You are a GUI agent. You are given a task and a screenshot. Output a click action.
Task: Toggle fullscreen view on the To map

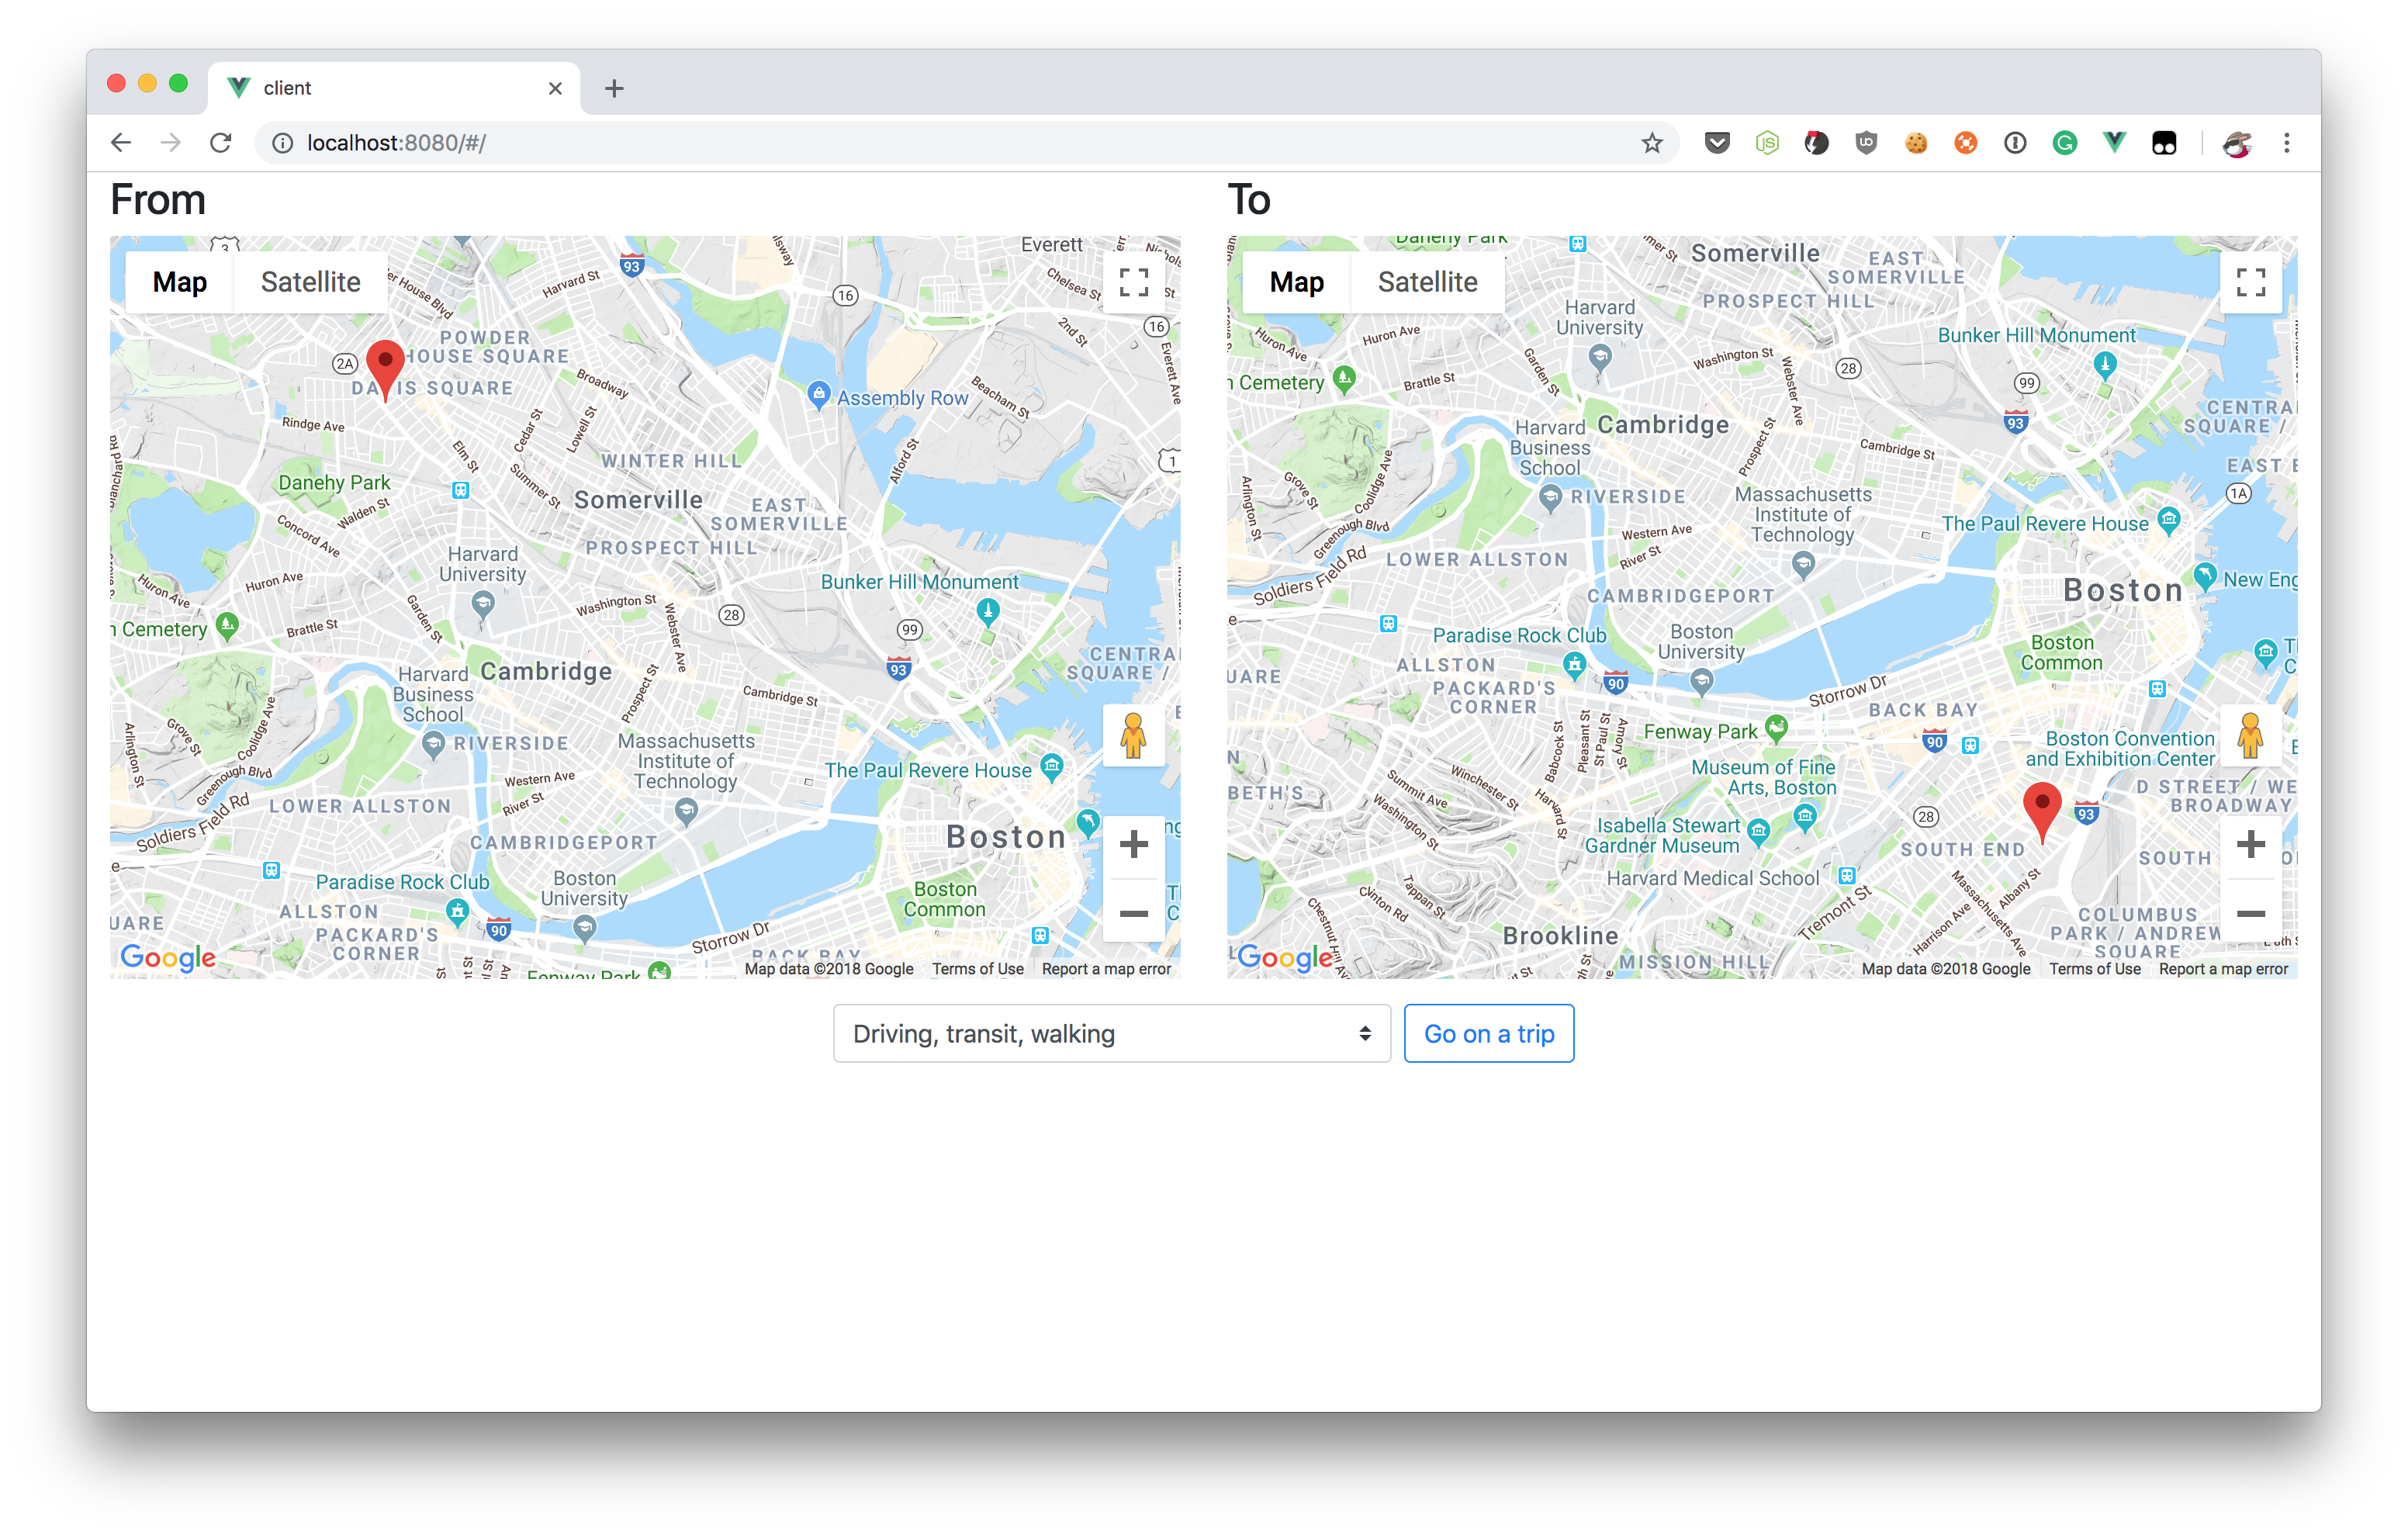tap(2250, 282)
